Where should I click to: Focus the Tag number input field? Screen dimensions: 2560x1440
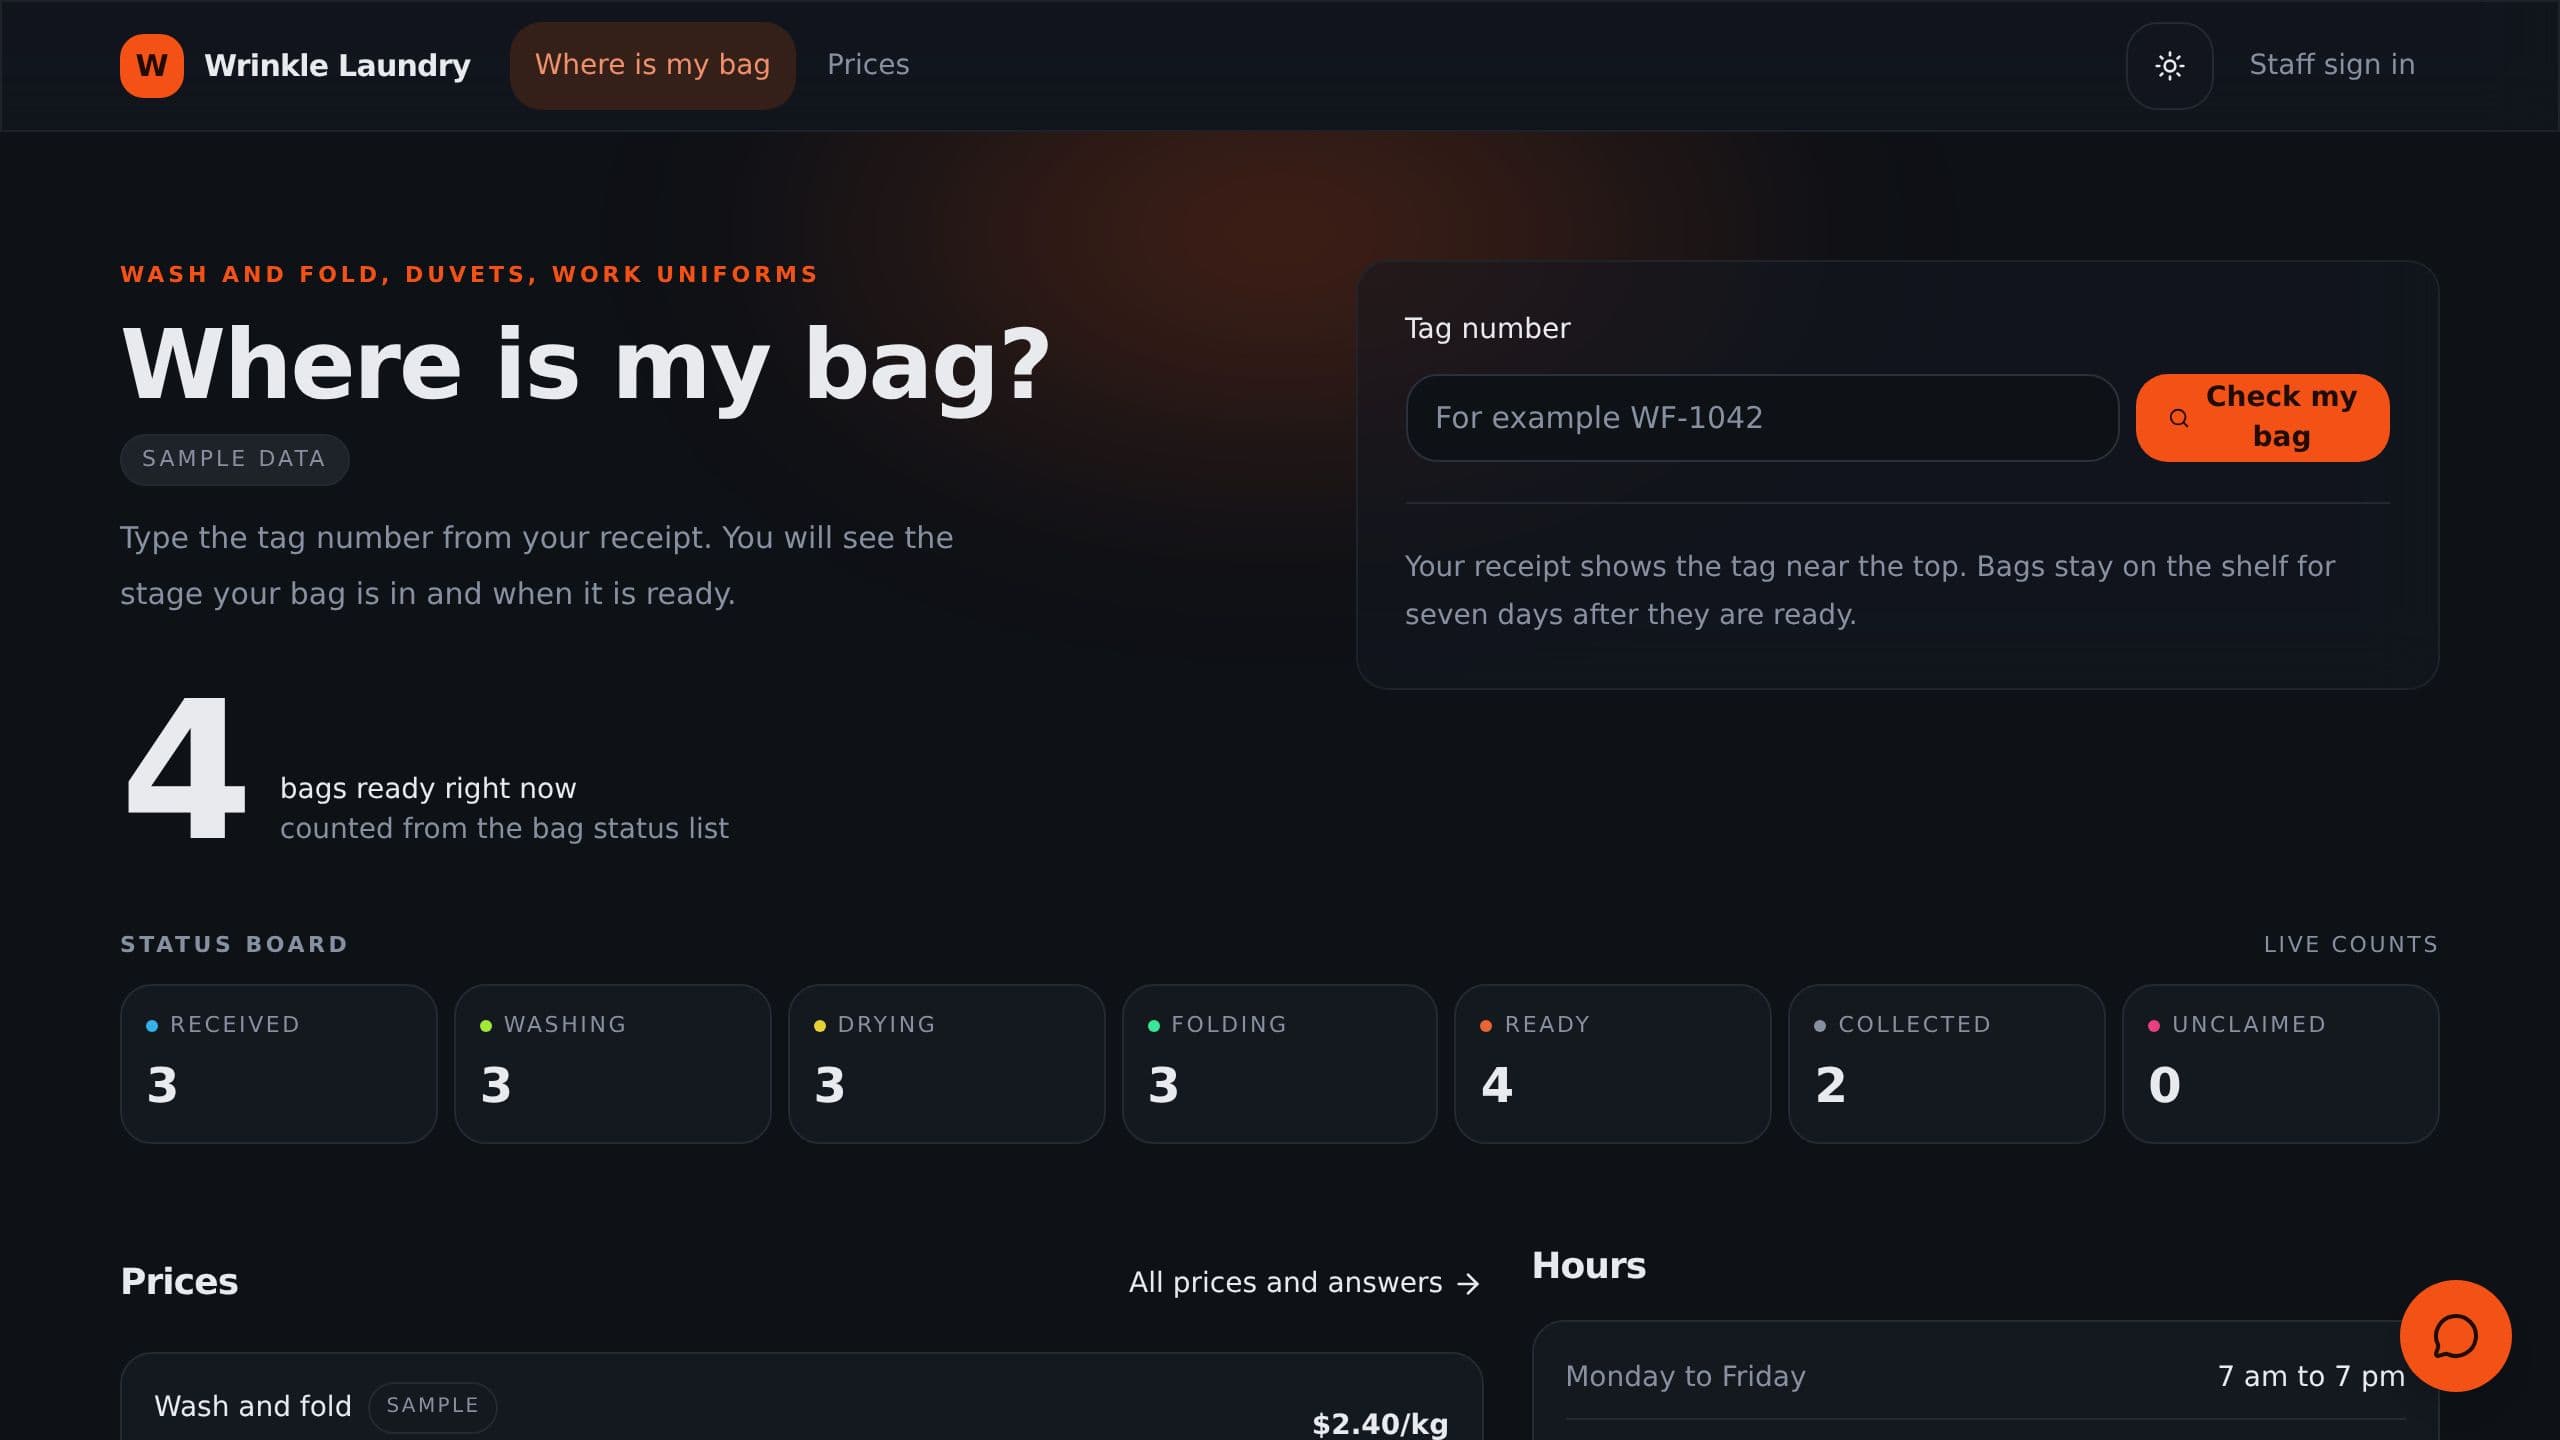coord(1762,418)
